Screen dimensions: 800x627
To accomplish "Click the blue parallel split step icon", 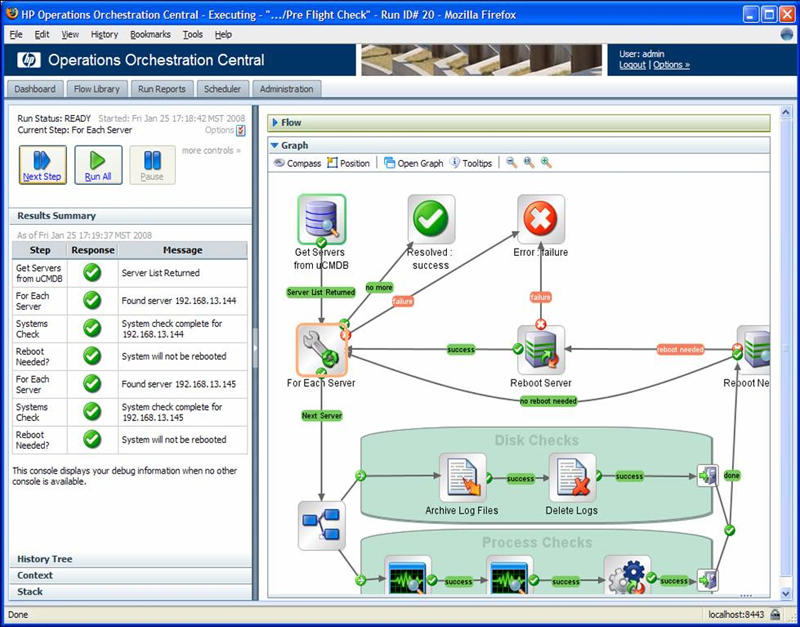I will (x=321, y=525).
